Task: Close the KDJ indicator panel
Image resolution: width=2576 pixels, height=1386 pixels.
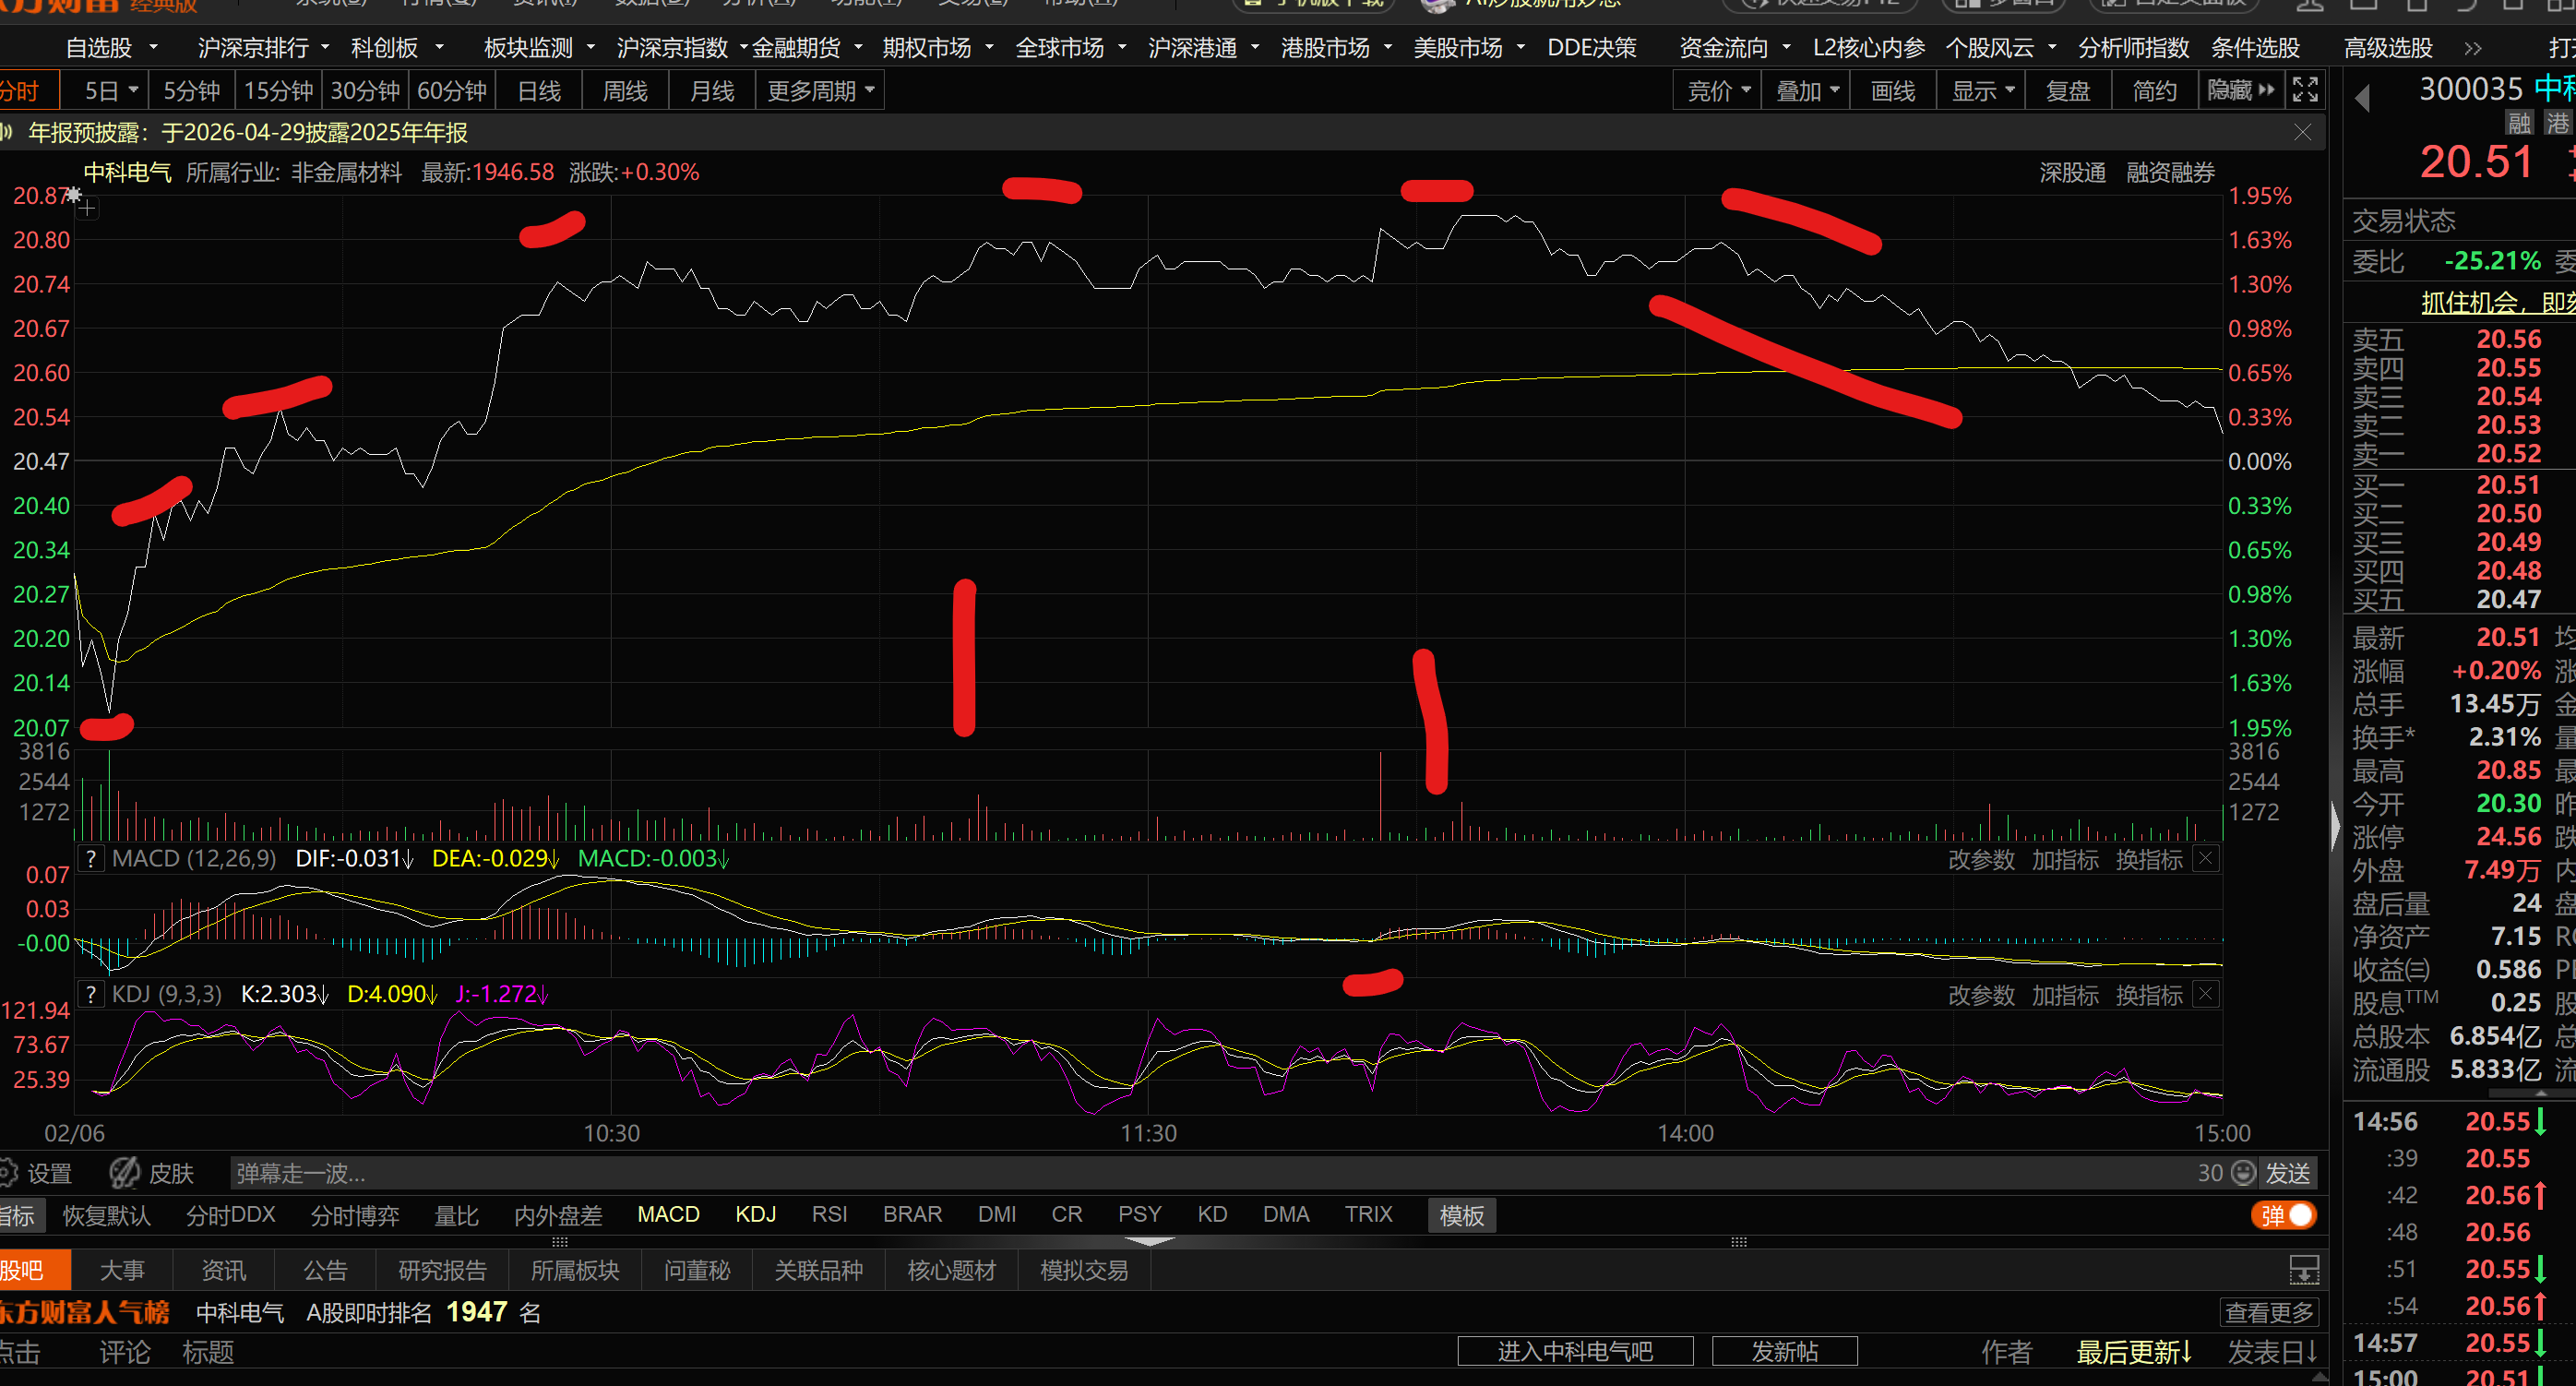Action: tap(2205, 994)
